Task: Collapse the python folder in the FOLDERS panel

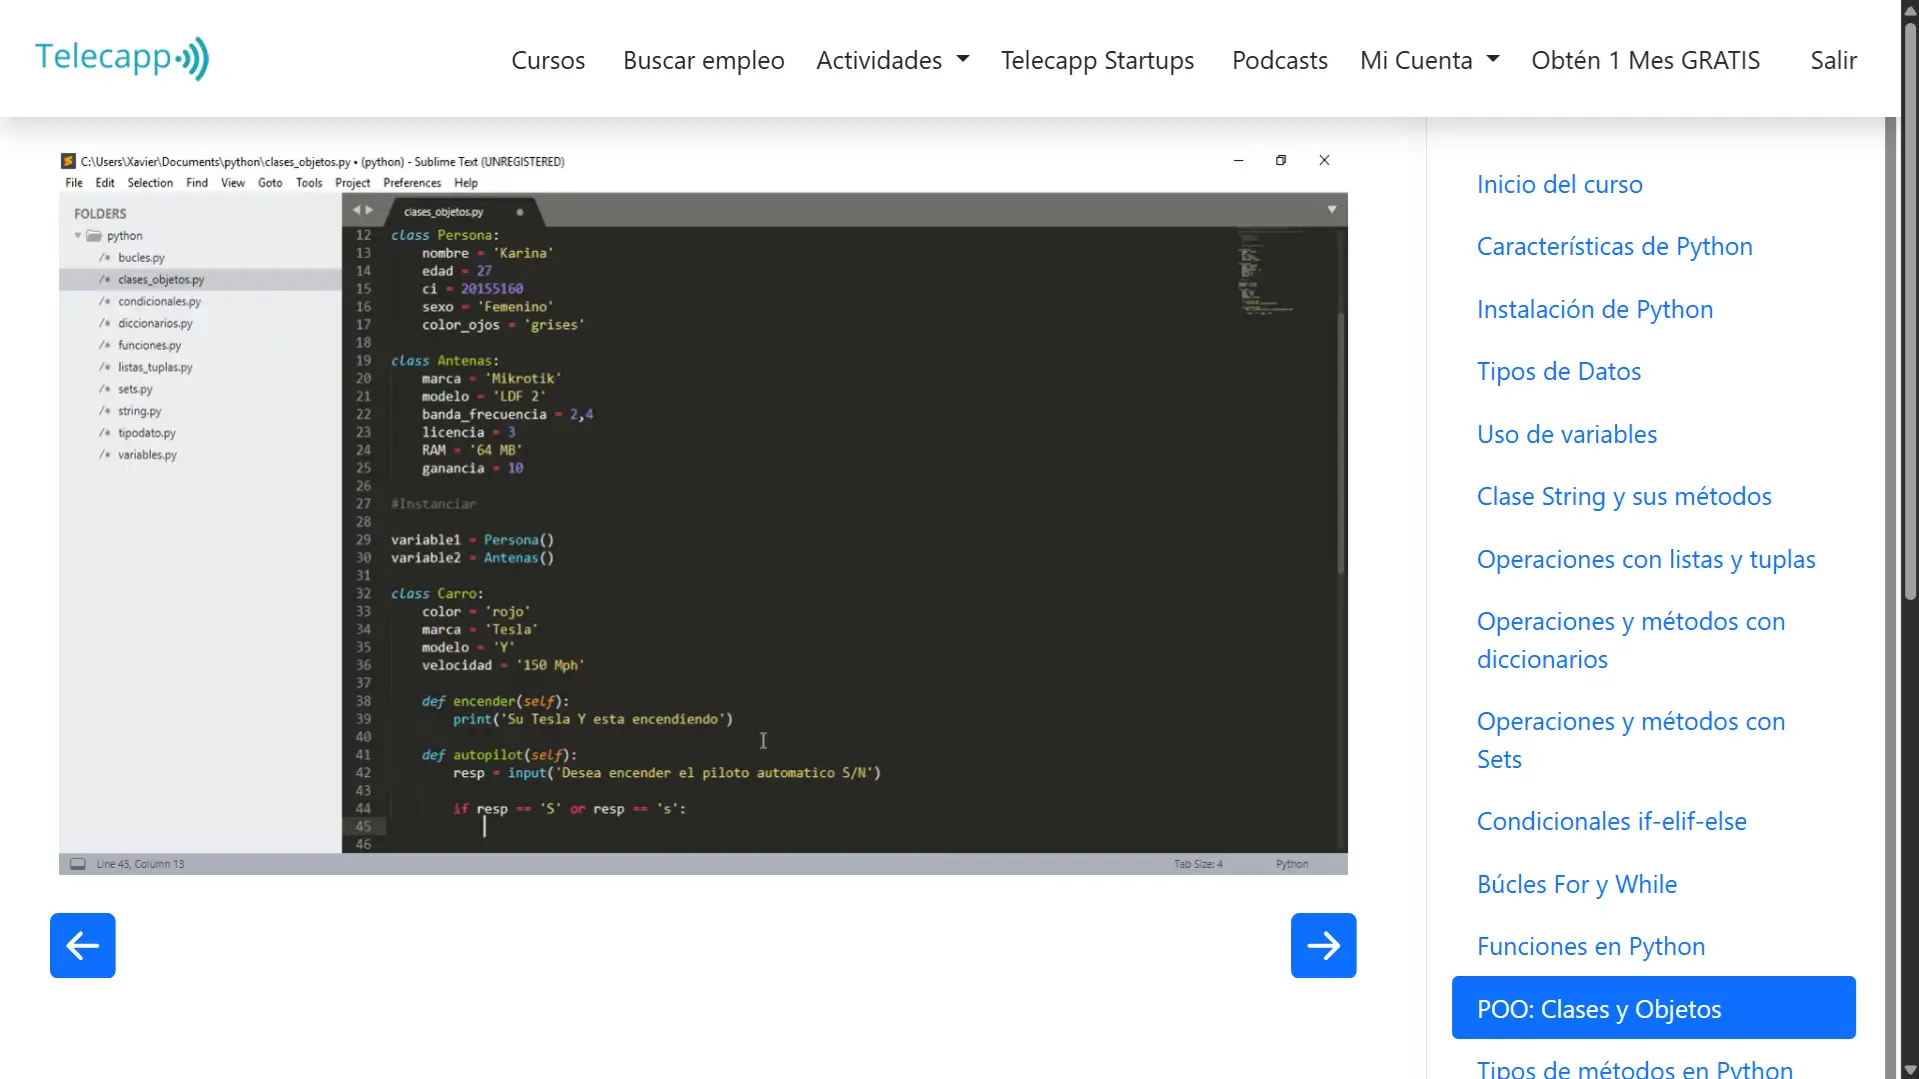Action: [78, 235]
